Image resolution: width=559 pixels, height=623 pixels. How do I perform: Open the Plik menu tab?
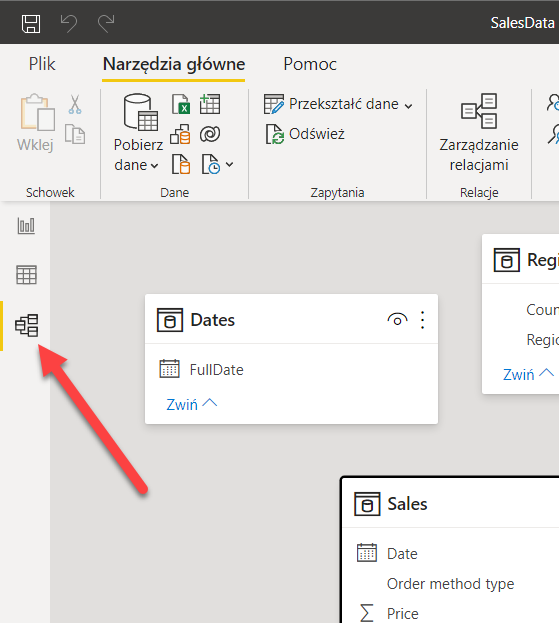tap(42, 64)
